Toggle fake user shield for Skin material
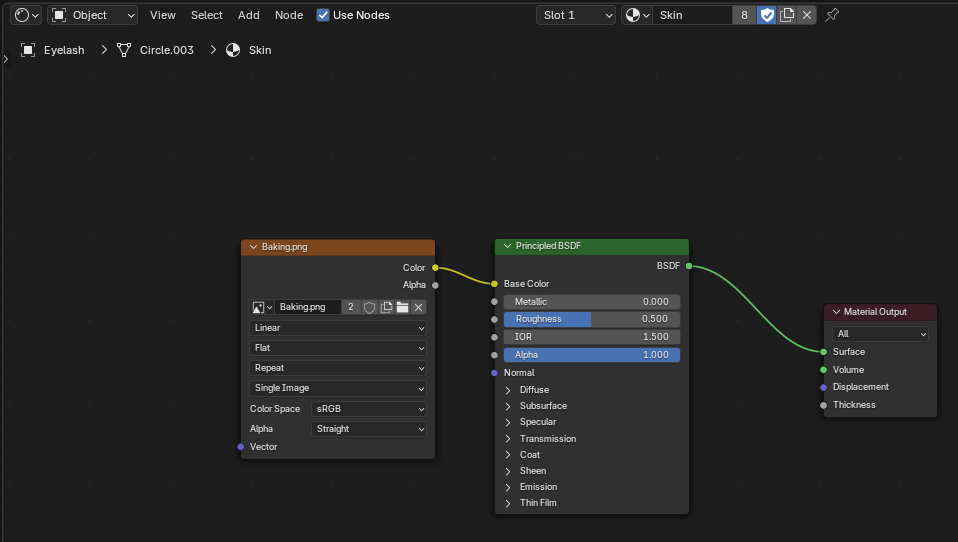The height and width of the screenshot is (542, 958). click(767, 15)
